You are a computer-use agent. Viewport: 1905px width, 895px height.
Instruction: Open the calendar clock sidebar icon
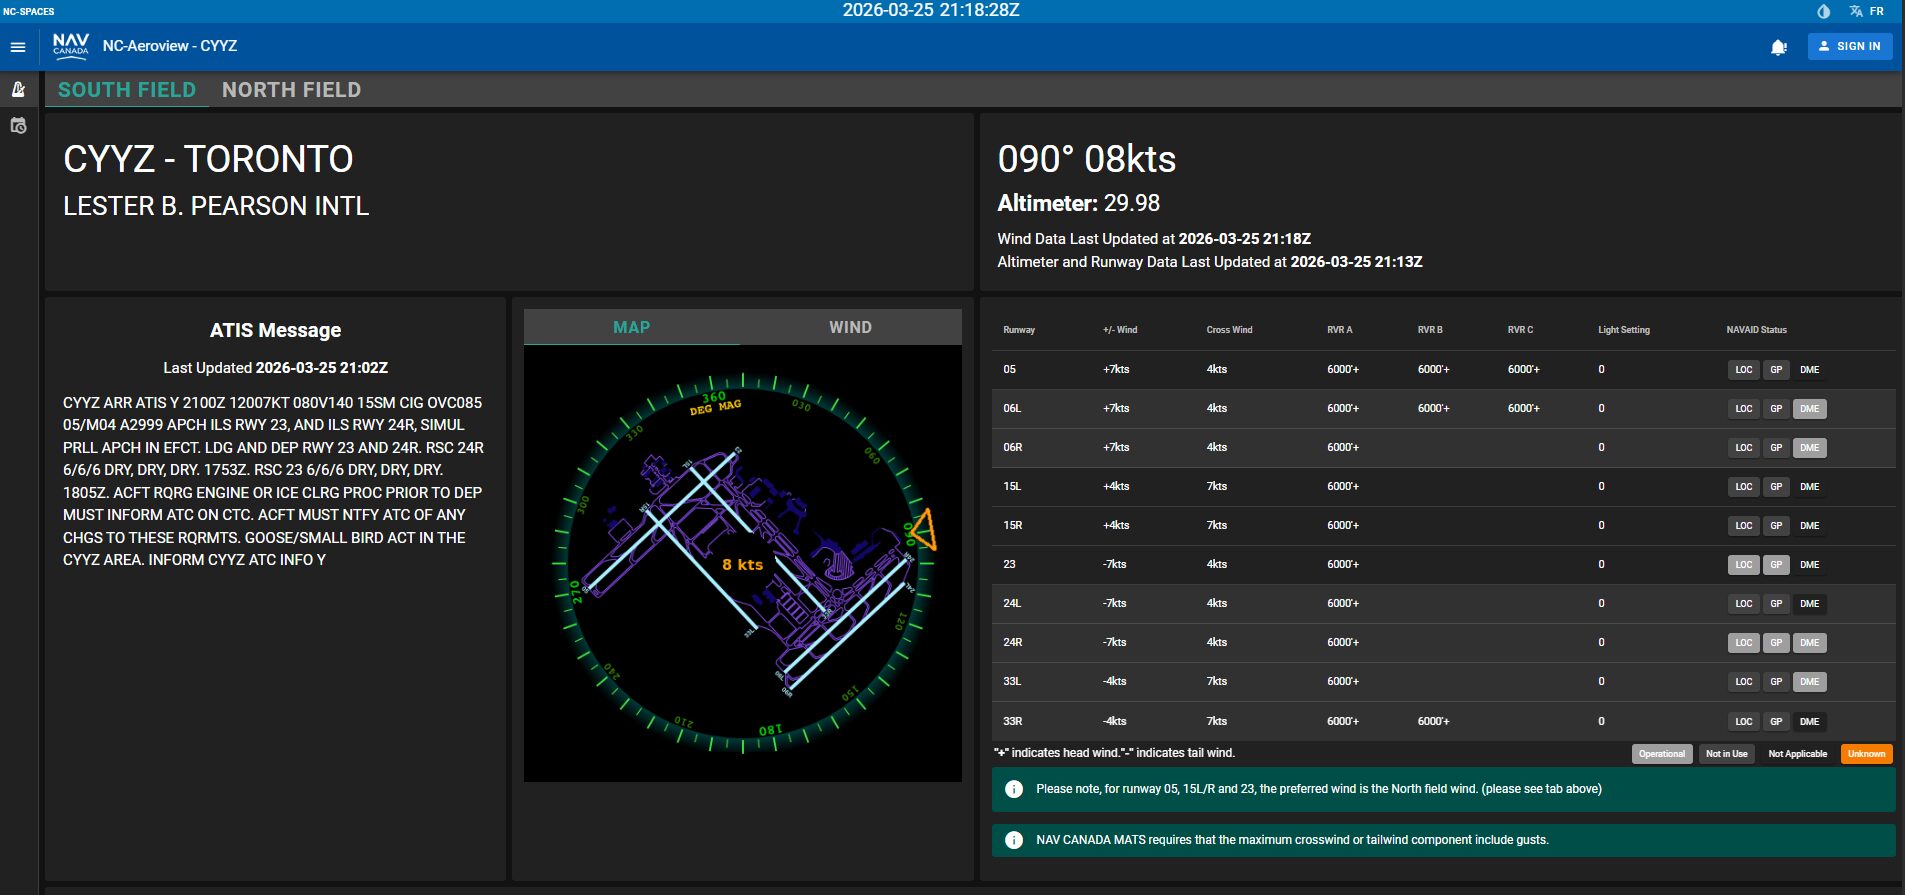[18, 126]
